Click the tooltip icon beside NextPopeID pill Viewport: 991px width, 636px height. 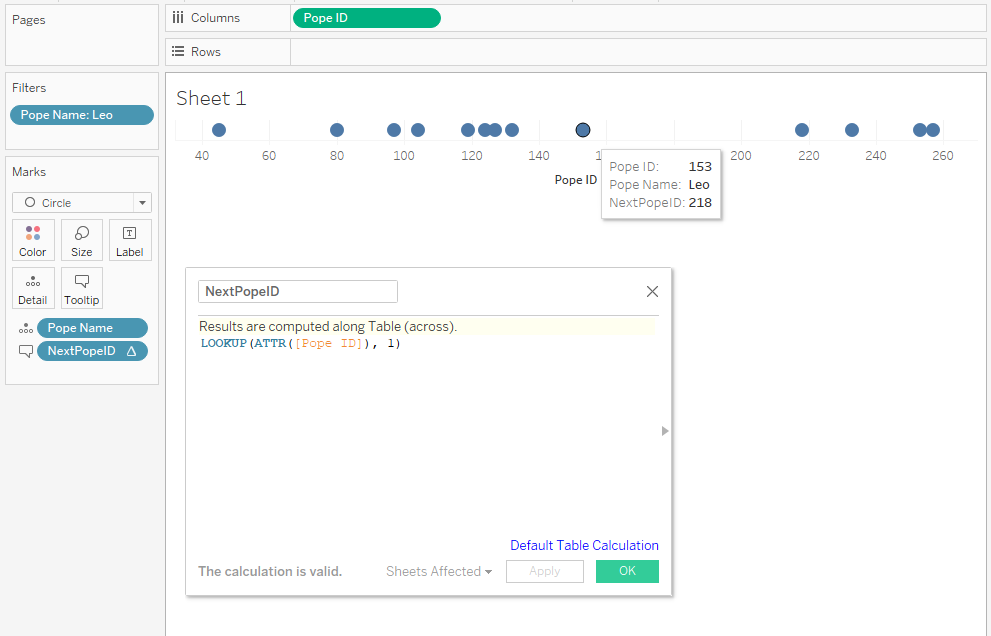pos(25,351)
